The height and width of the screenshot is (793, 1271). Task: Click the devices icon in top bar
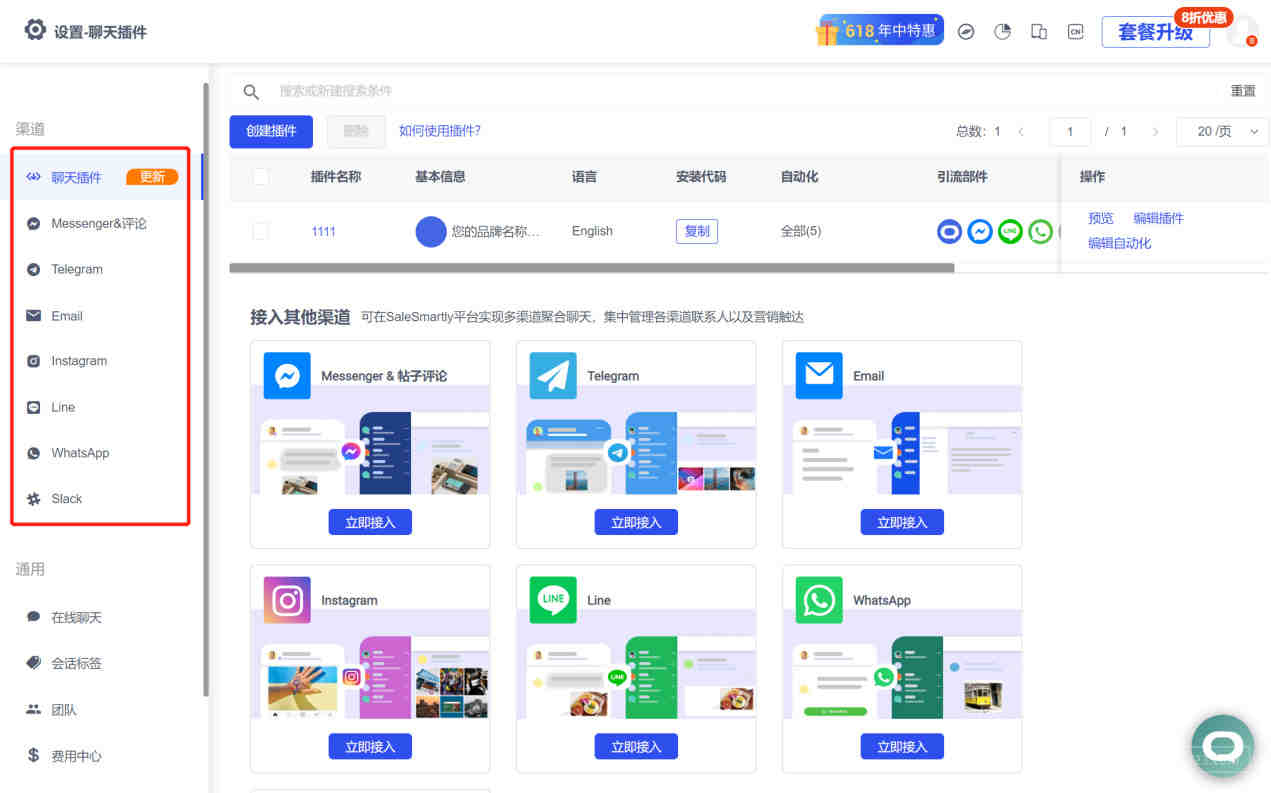tap(1039, 31)
